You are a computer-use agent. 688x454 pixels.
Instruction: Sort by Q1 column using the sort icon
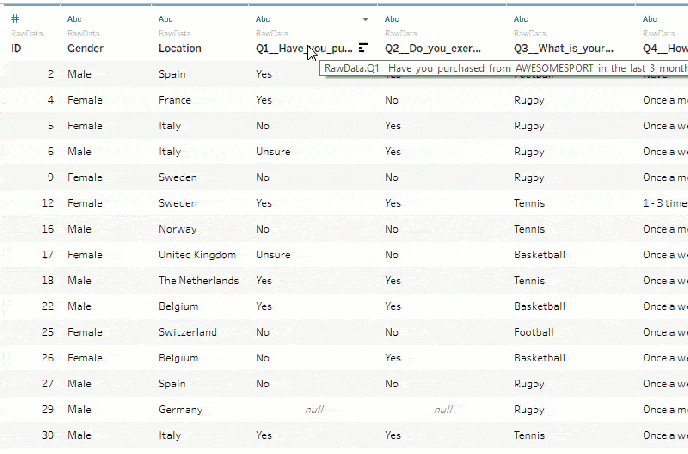click(363, 48)
